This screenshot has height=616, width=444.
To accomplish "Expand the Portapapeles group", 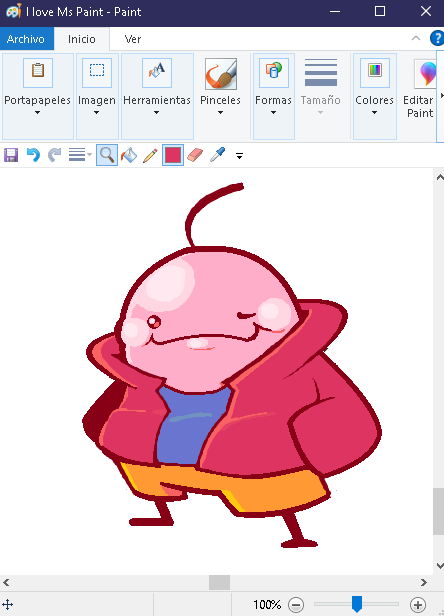I will [38, 96].
